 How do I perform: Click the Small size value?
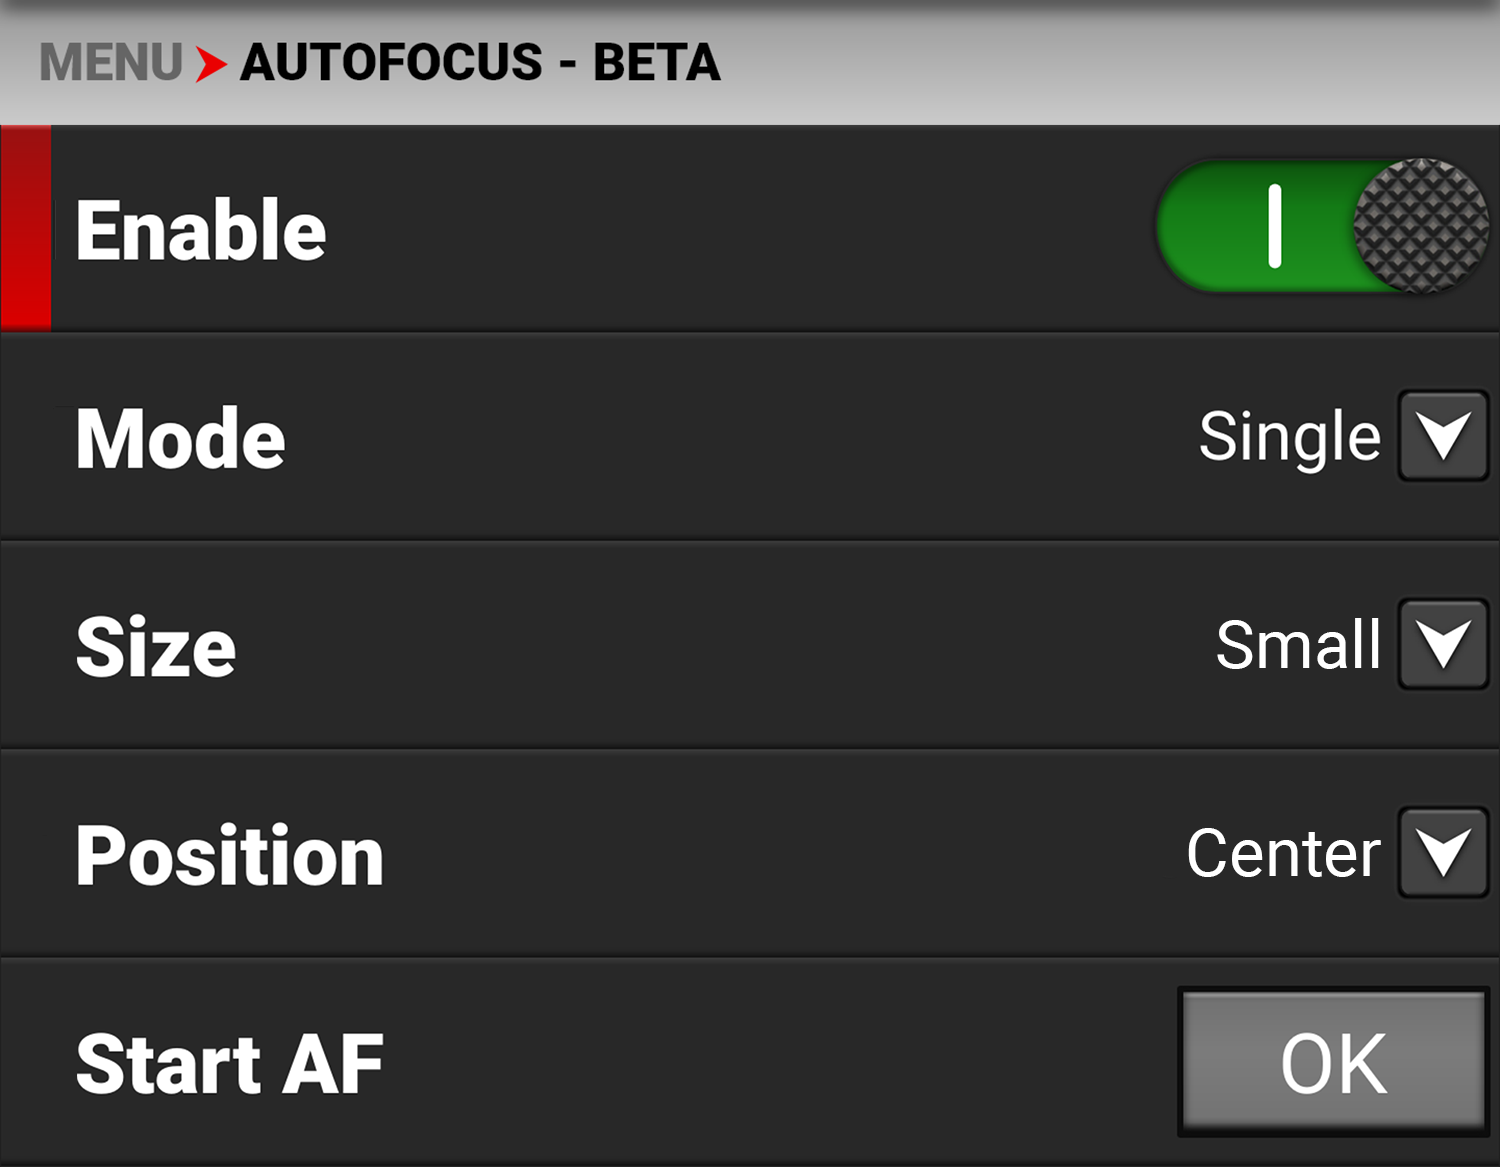pos(1297,645)
